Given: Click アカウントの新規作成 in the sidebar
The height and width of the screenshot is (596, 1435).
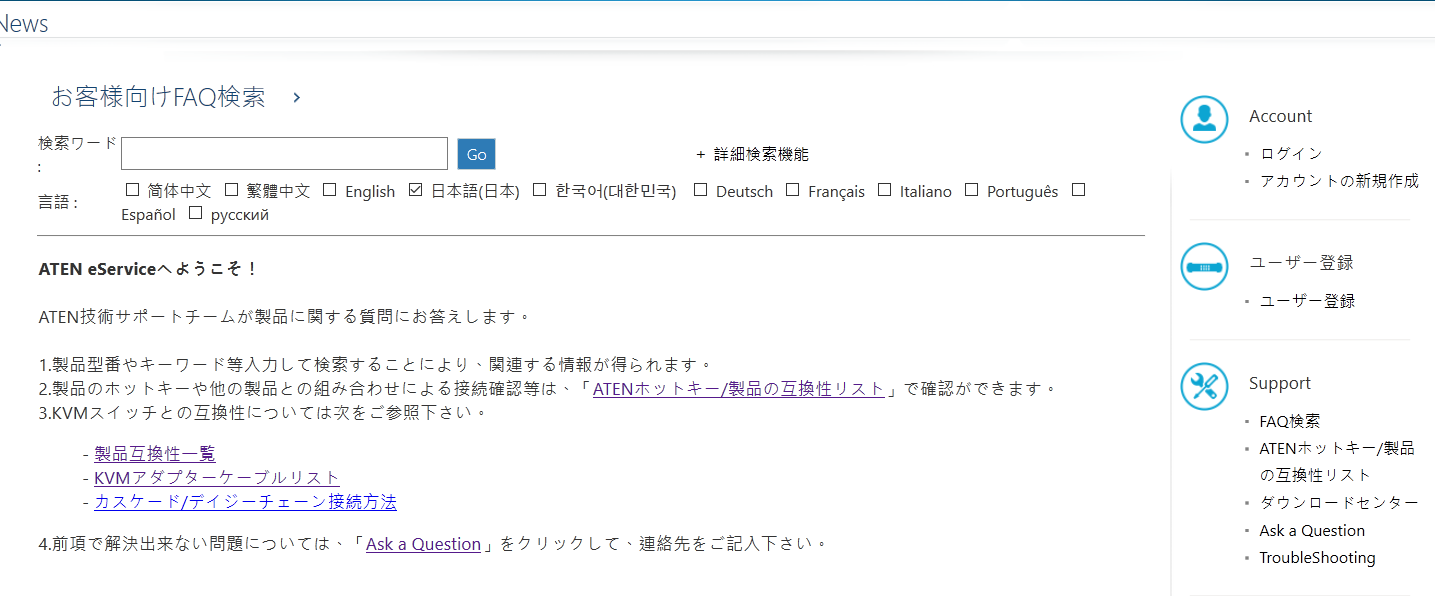Looking at the screenshot, I should (x=1339, y=181).
